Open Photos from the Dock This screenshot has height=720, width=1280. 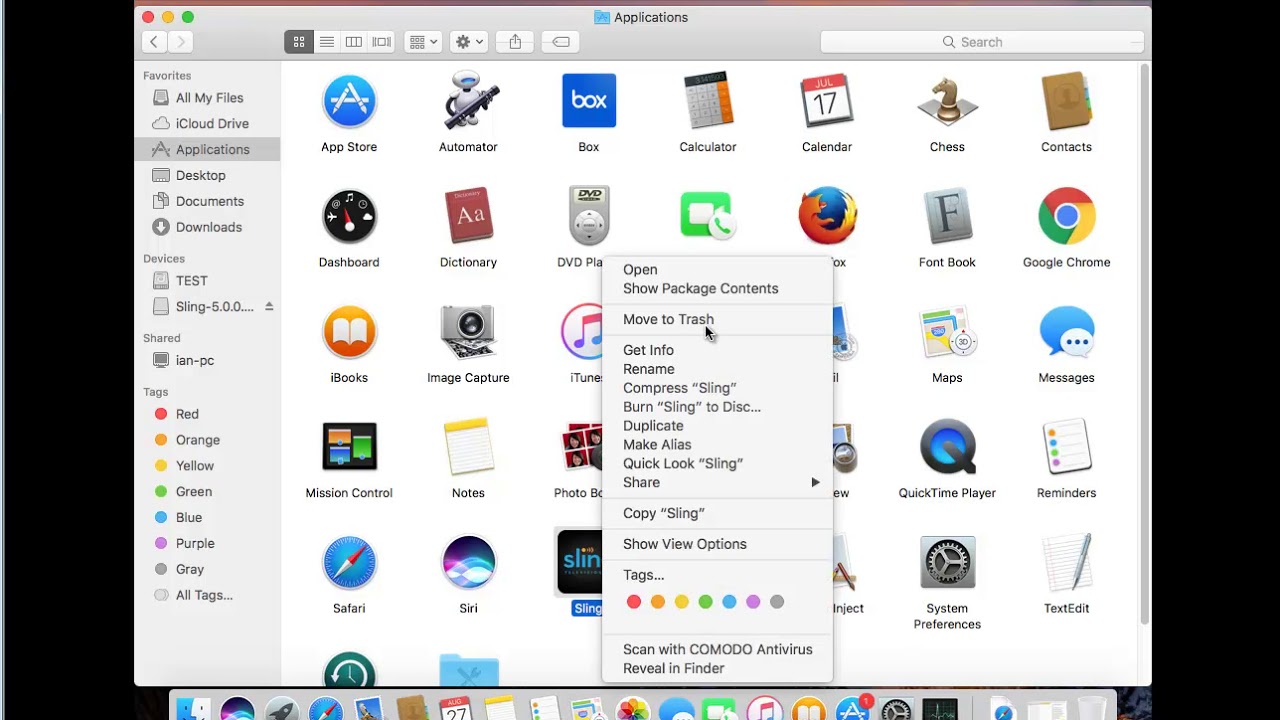tap(632, 709)
